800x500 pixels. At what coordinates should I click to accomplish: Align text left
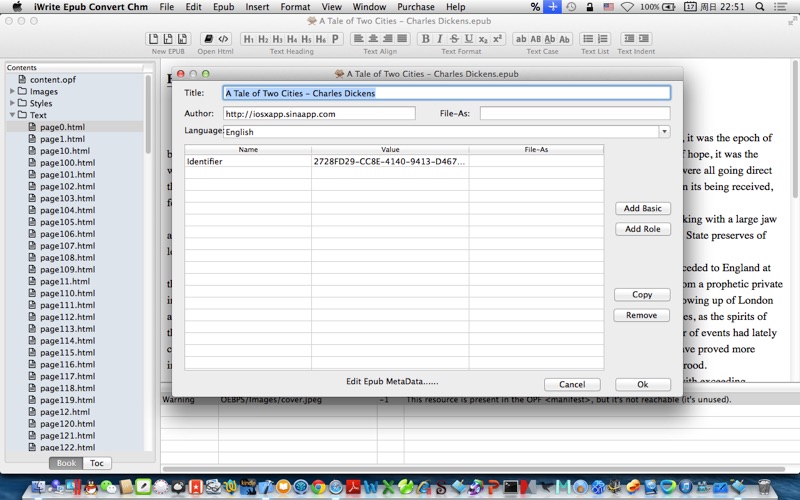359,39
